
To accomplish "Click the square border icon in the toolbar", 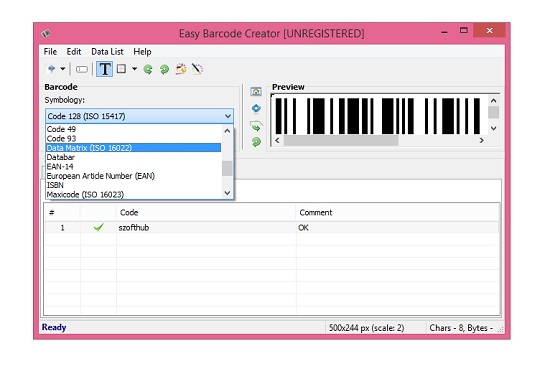I will coord(121,69).
